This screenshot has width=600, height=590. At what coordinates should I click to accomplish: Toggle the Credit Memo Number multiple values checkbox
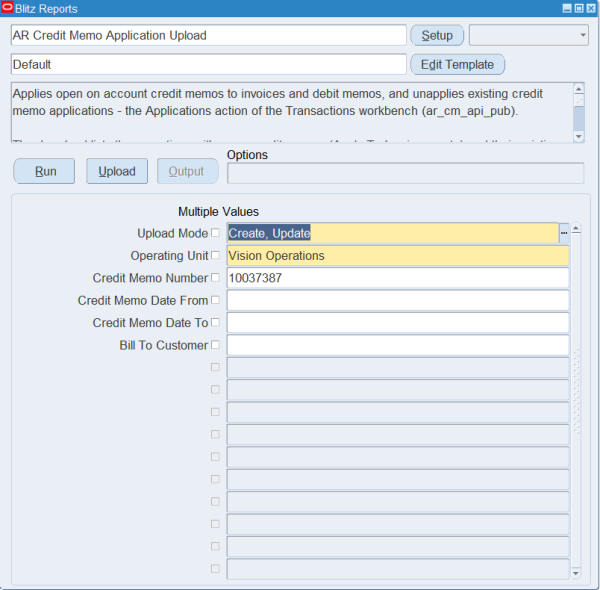(215, 277)
